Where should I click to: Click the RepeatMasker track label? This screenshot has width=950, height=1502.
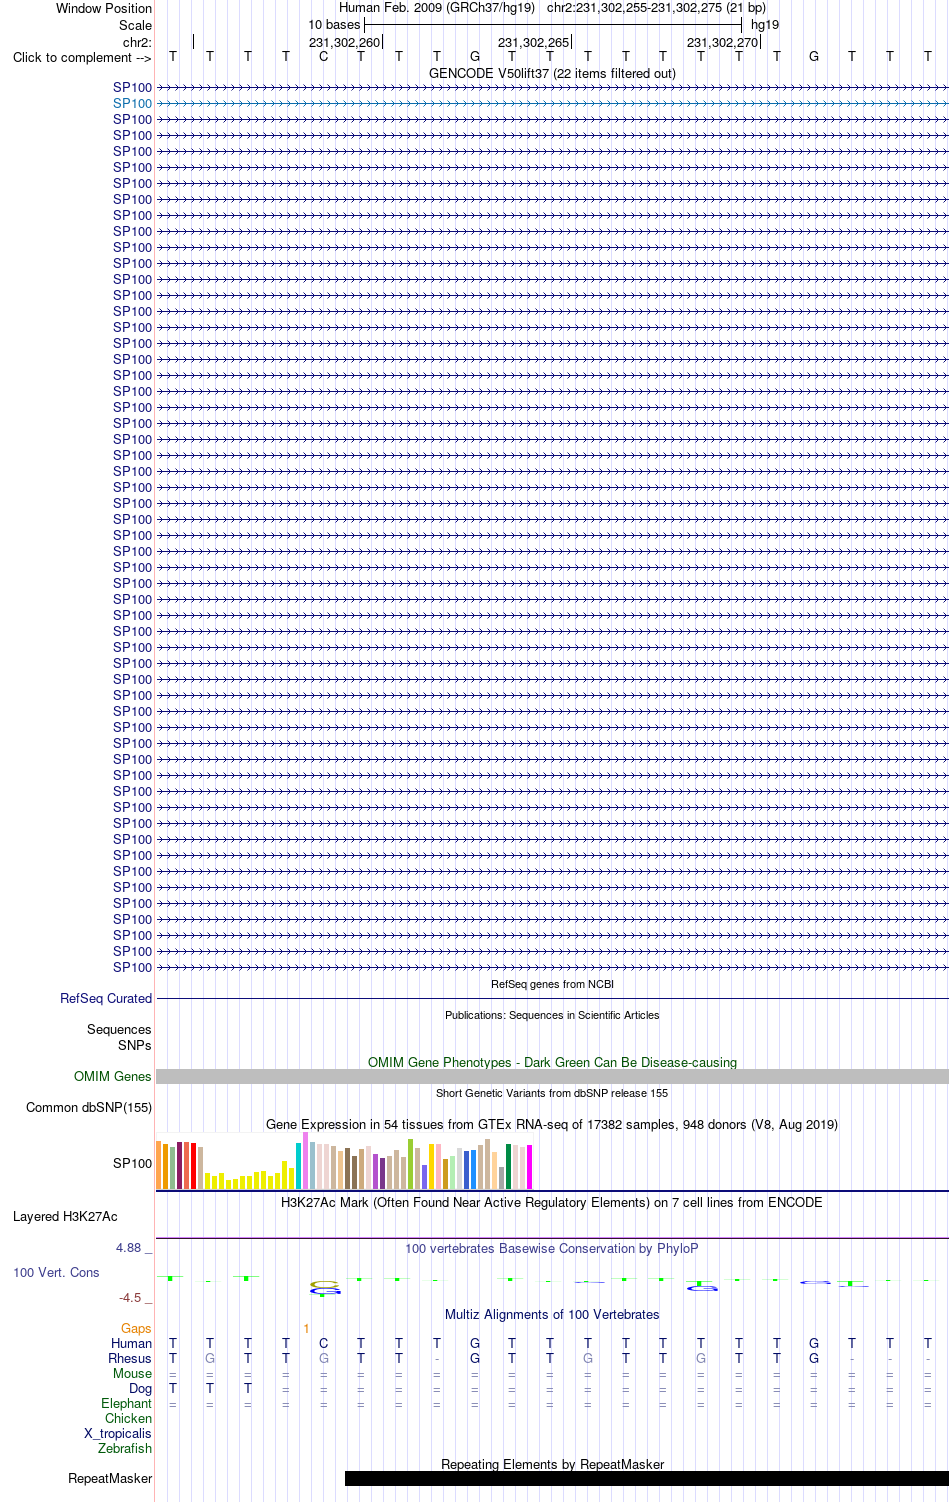coord(110,1478)
